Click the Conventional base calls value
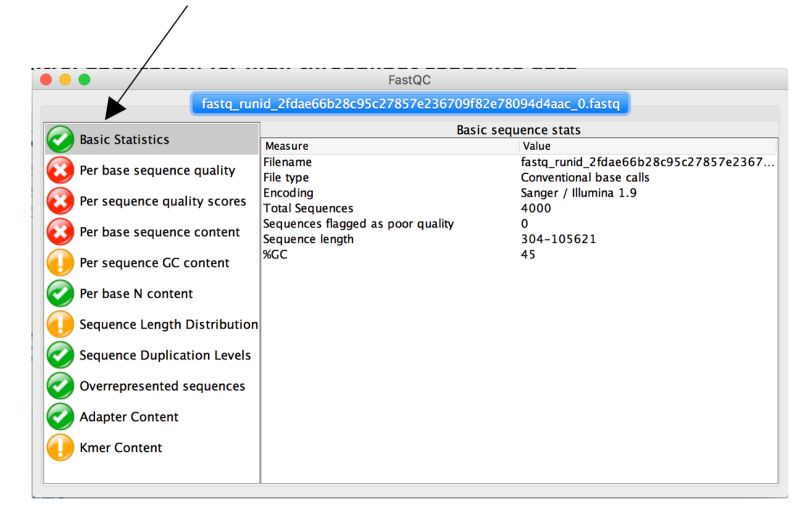Viewport: 800px width, 512px height. (x=585, y=177)
